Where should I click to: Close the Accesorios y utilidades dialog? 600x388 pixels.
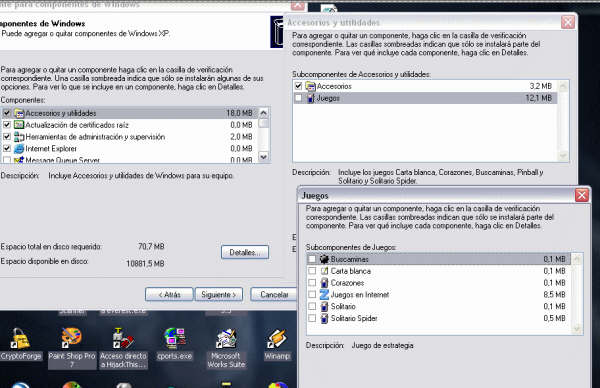(x=568, y=22)
